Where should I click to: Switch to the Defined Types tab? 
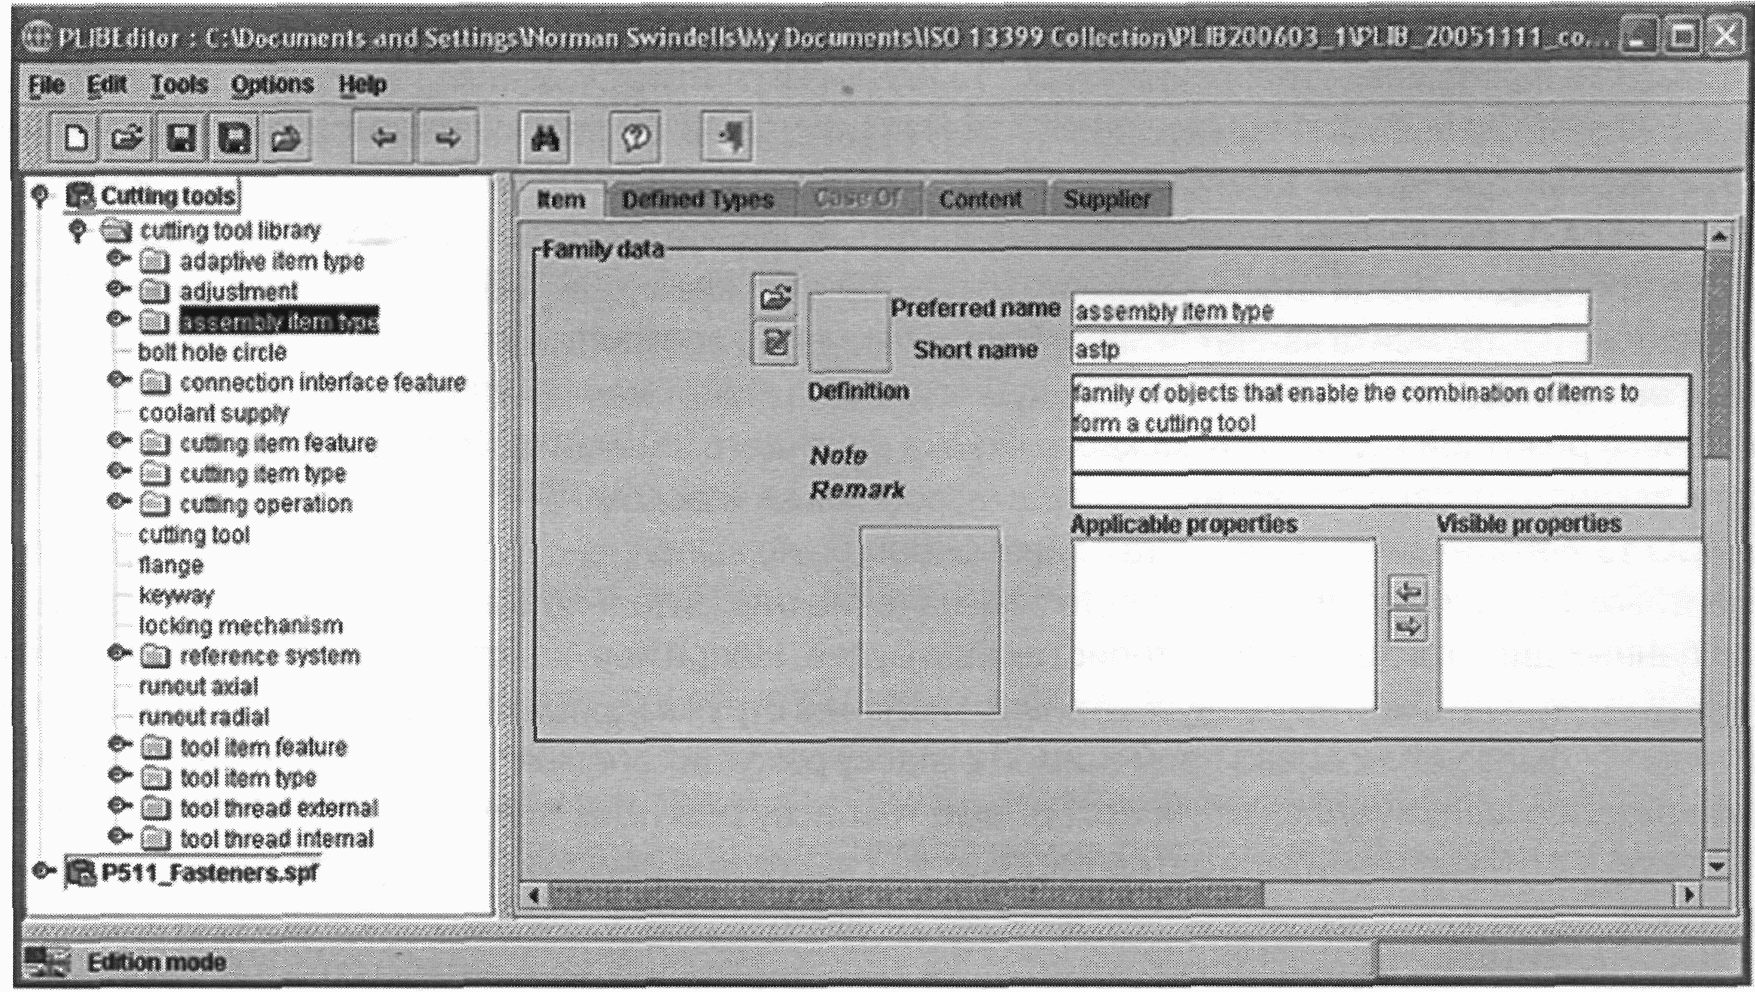click(x=698, y=199)
